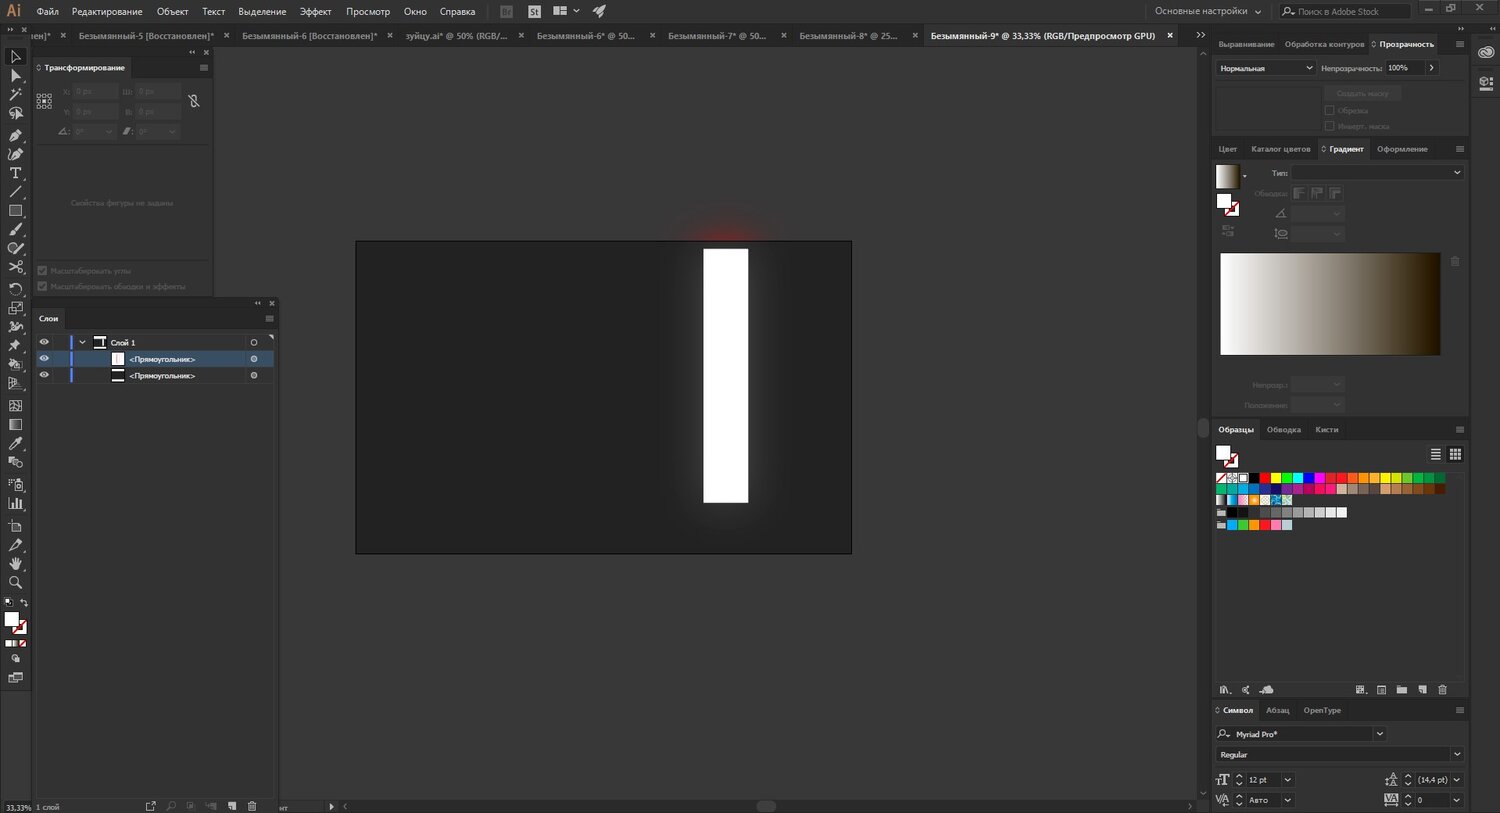Collapse the Слой 1 layer tree
The width and height of the screenshot is (1500, 813).
pos(82,342)
